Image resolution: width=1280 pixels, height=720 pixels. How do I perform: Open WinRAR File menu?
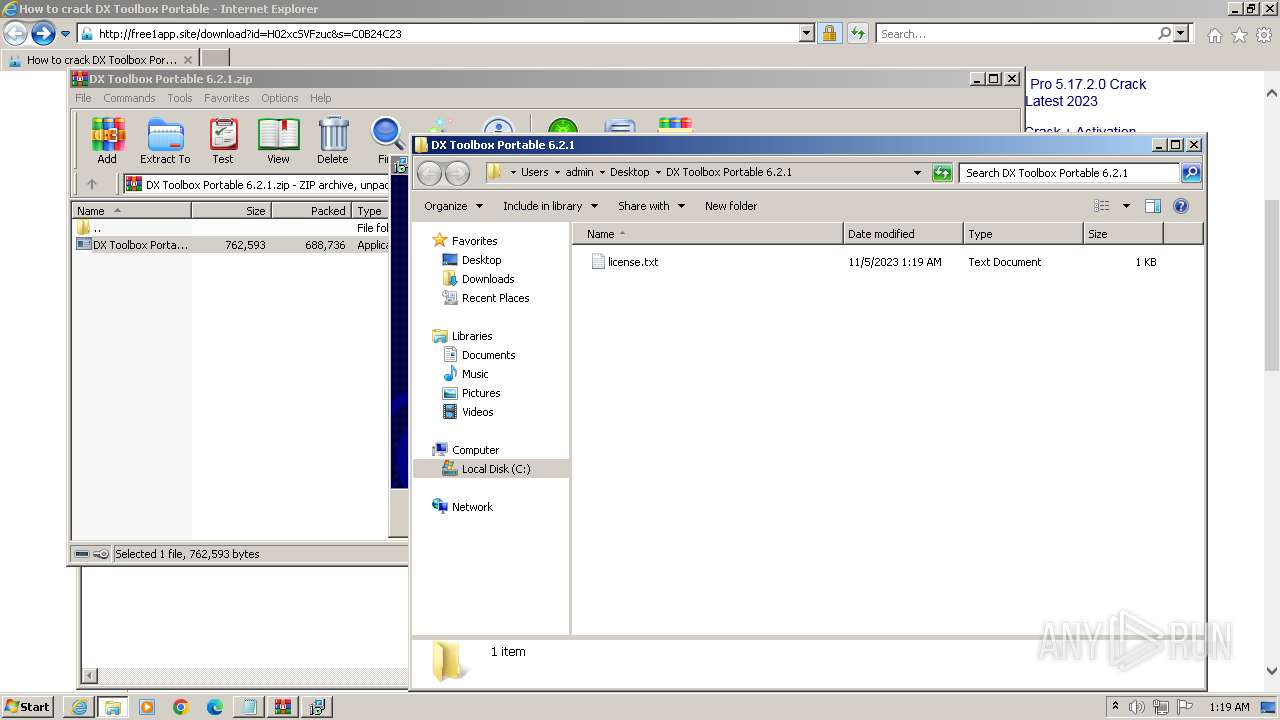83,98
